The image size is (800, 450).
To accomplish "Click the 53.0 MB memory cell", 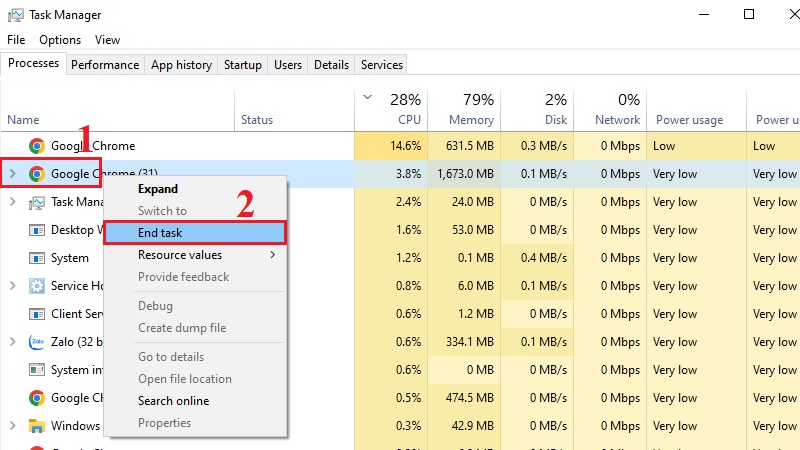I will point(464,230).
